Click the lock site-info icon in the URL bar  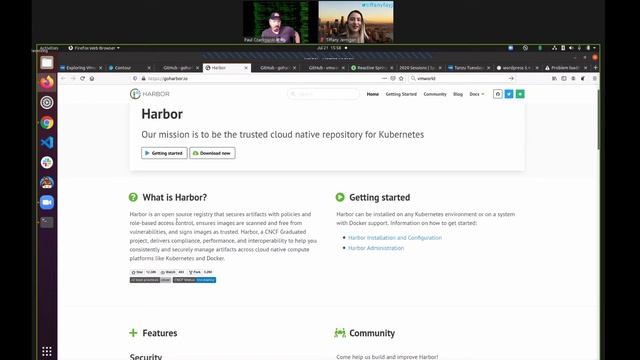tap(143, 78)
